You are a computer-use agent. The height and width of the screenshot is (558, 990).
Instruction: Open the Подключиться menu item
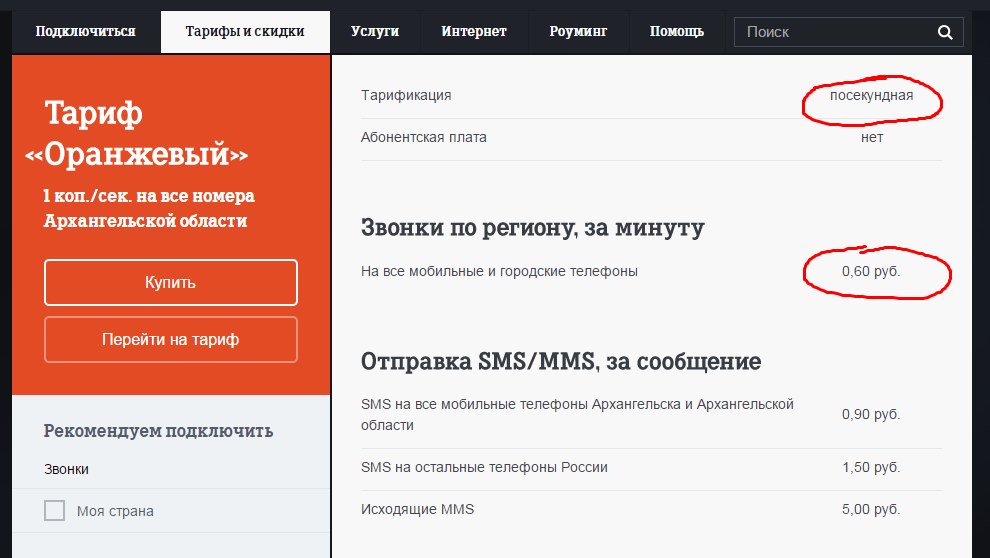tap(85, 32)
